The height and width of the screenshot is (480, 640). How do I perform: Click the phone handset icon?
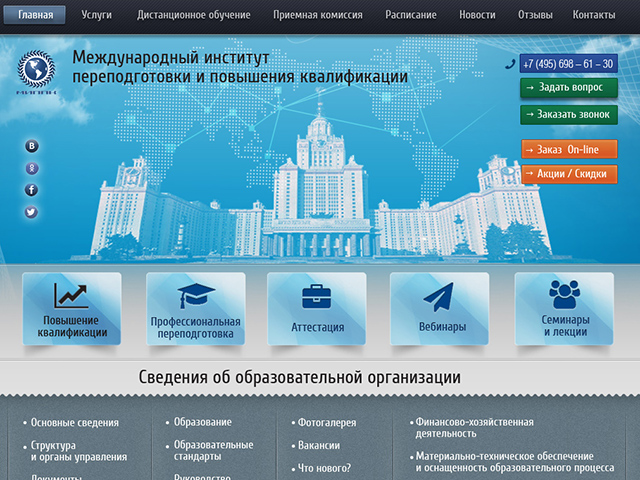click(510, 64)
